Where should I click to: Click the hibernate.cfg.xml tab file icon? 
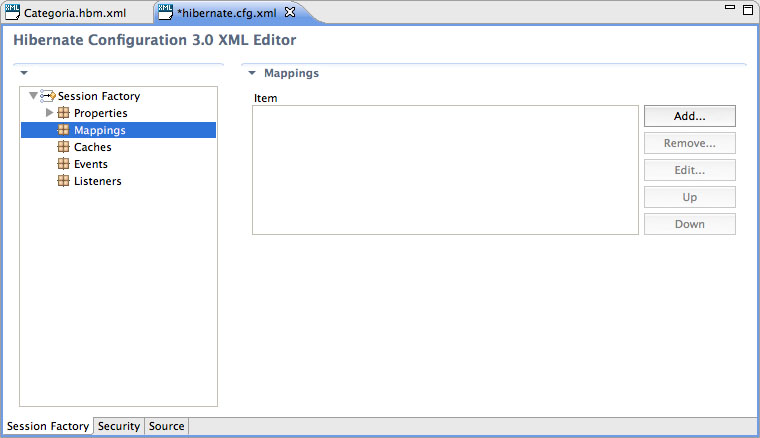165,12
